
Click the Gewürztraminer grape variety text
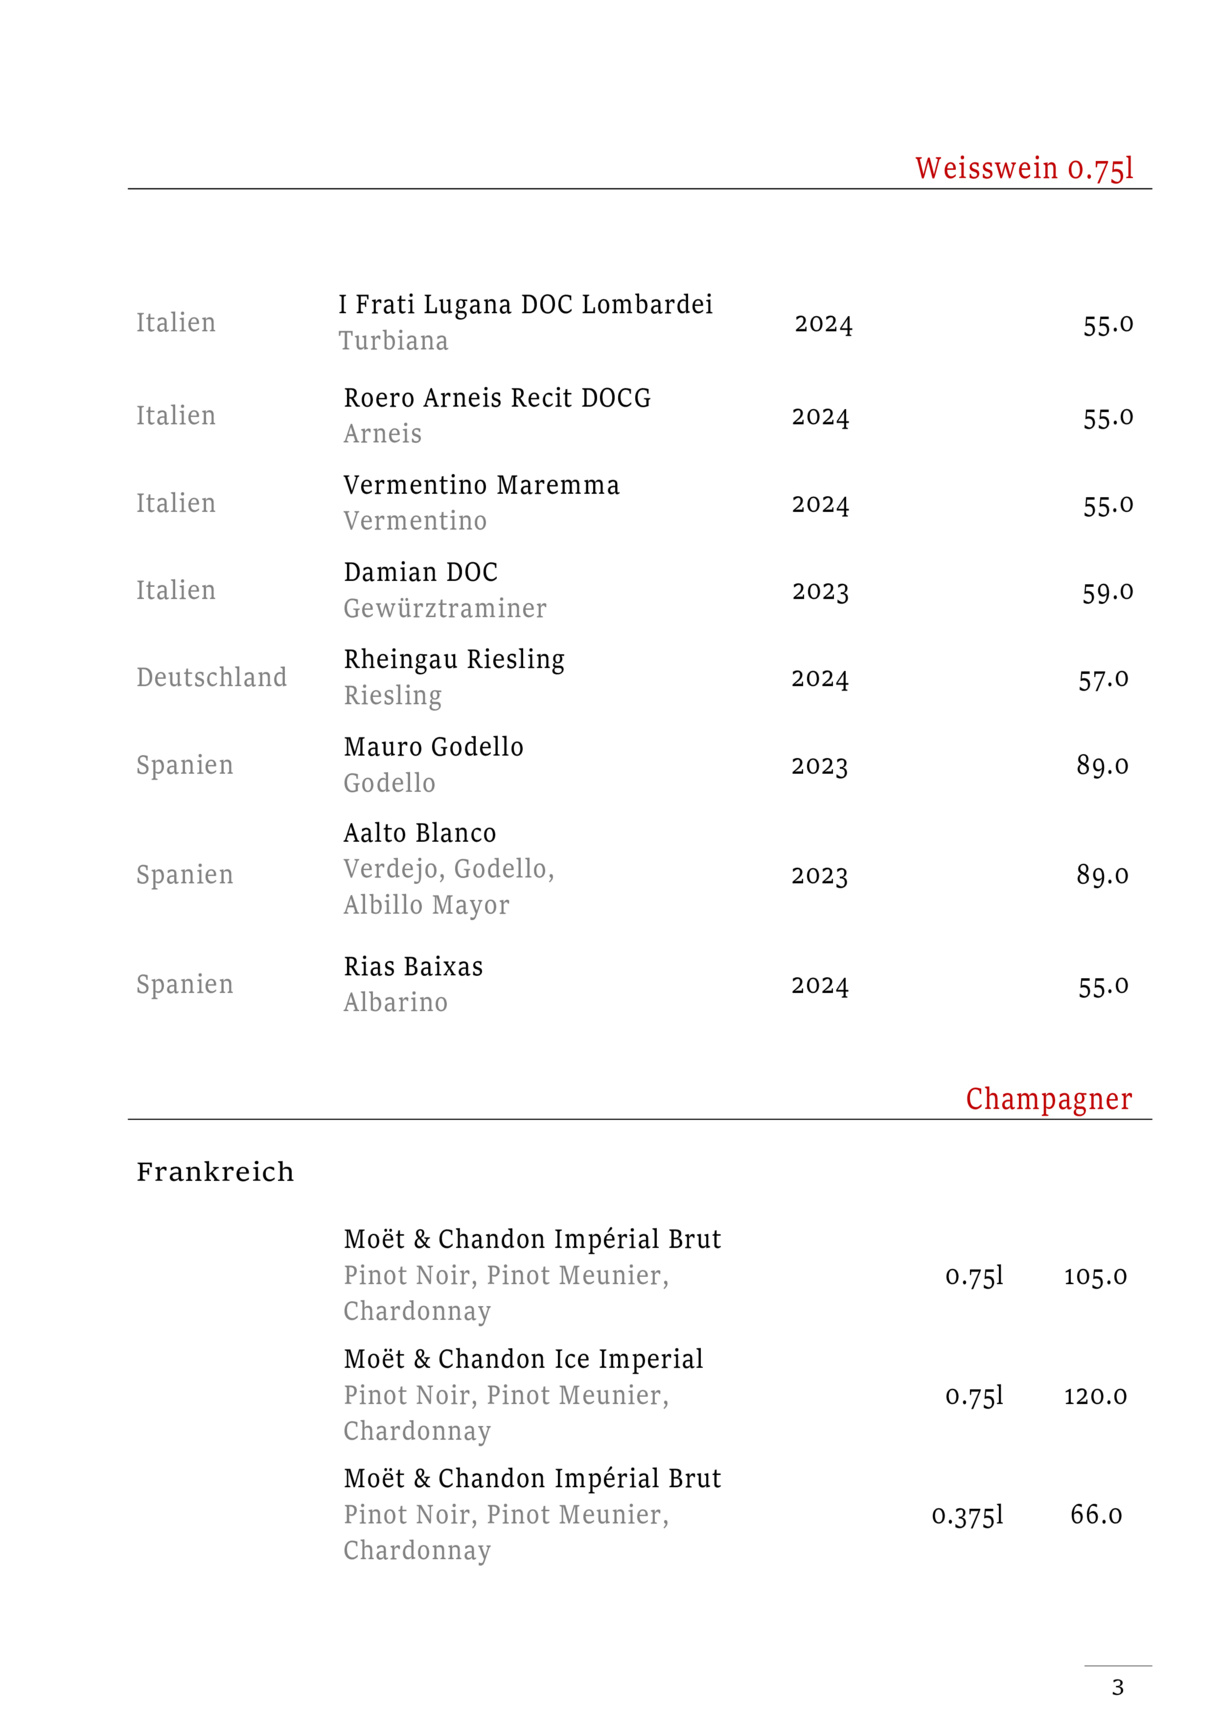(x=445, y=608)
